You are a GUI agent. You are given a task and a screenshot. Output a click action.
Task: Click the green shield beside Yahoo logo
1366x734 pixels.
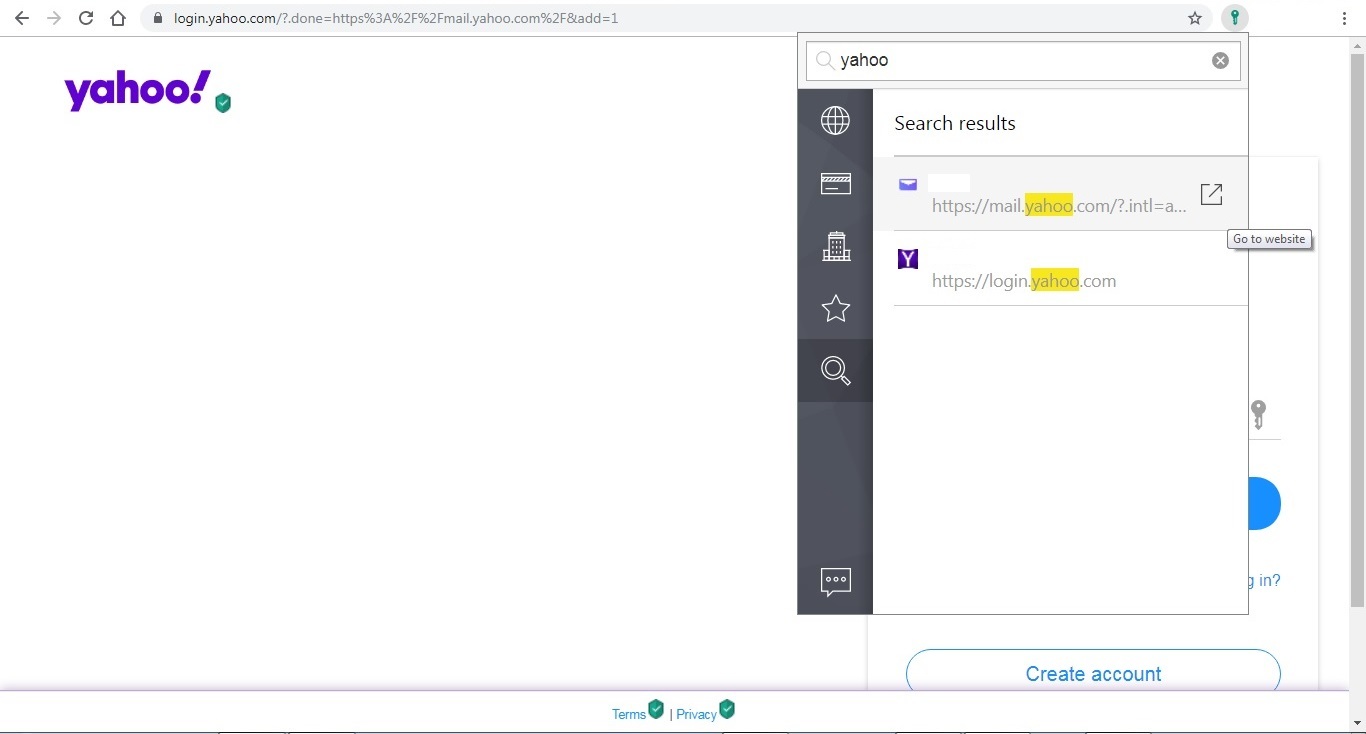223,103
